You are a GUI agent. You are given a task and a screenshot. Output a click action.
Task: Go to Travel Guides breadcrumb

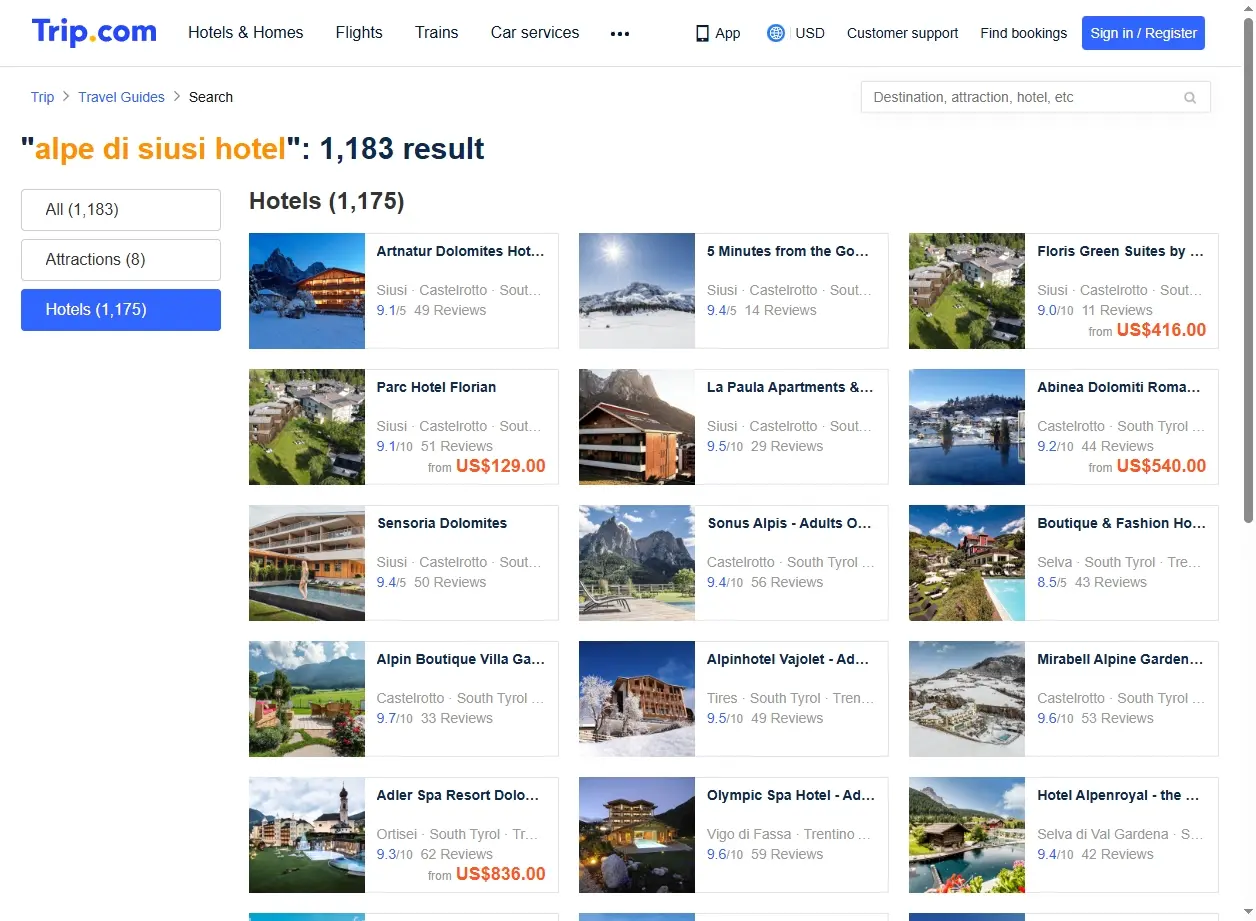pyautogui.click(x=121, y=97)
